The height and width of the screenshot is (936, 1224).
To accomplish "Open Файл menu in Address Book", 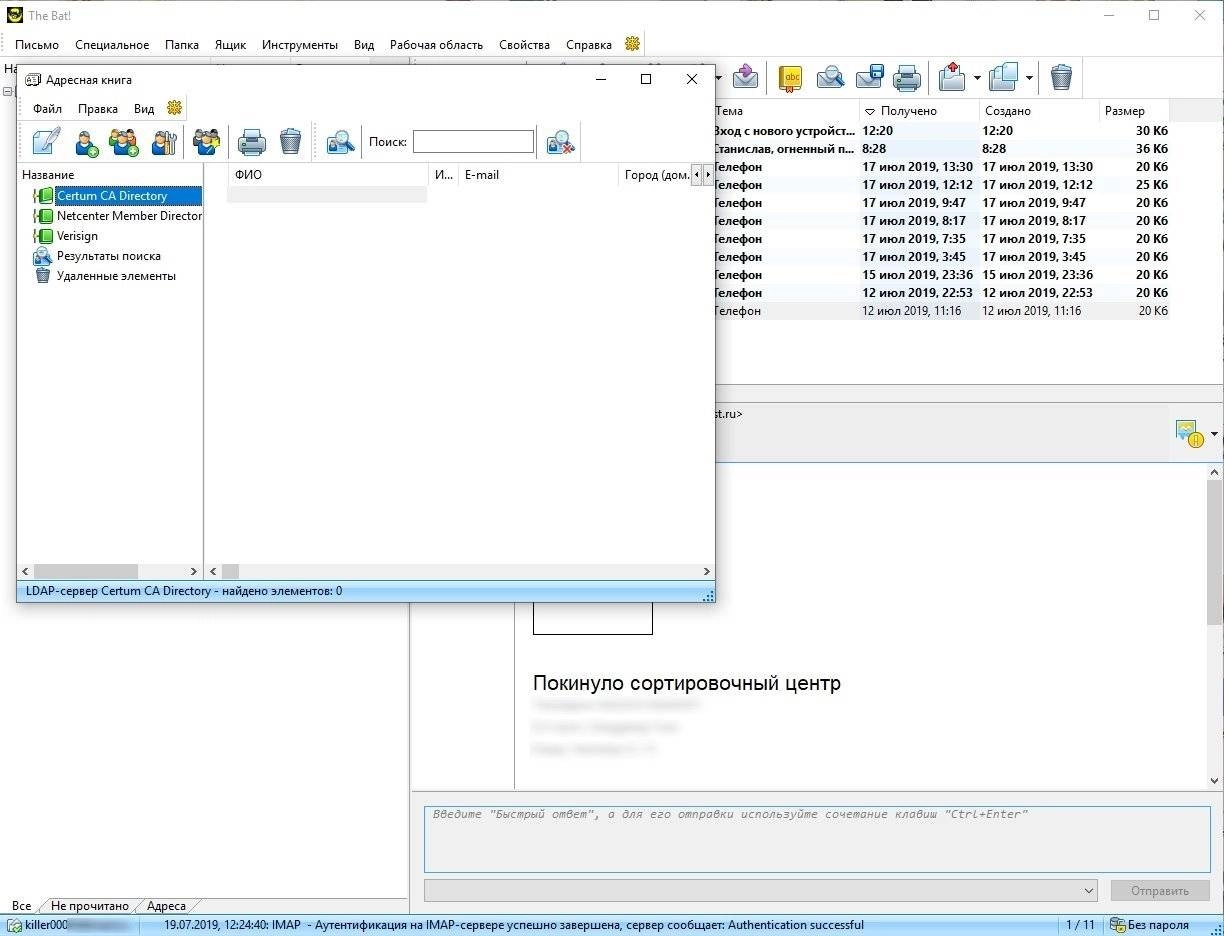I will click(x=47, y=108).
